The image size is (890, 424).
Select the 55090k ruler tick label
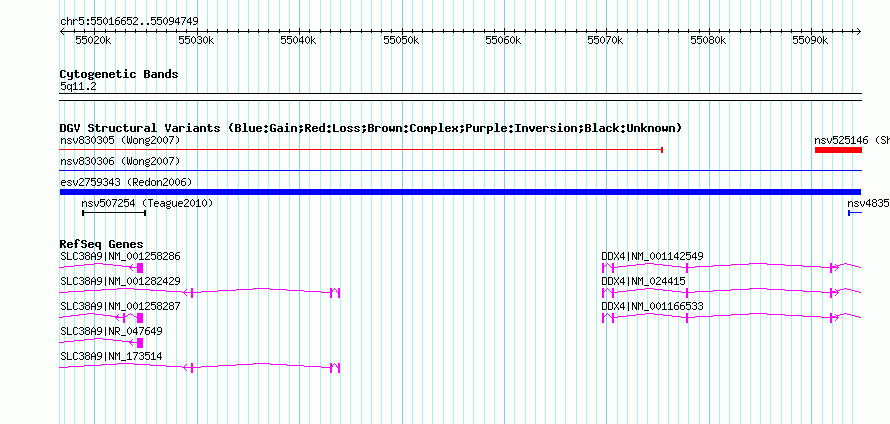click(810, 41)
